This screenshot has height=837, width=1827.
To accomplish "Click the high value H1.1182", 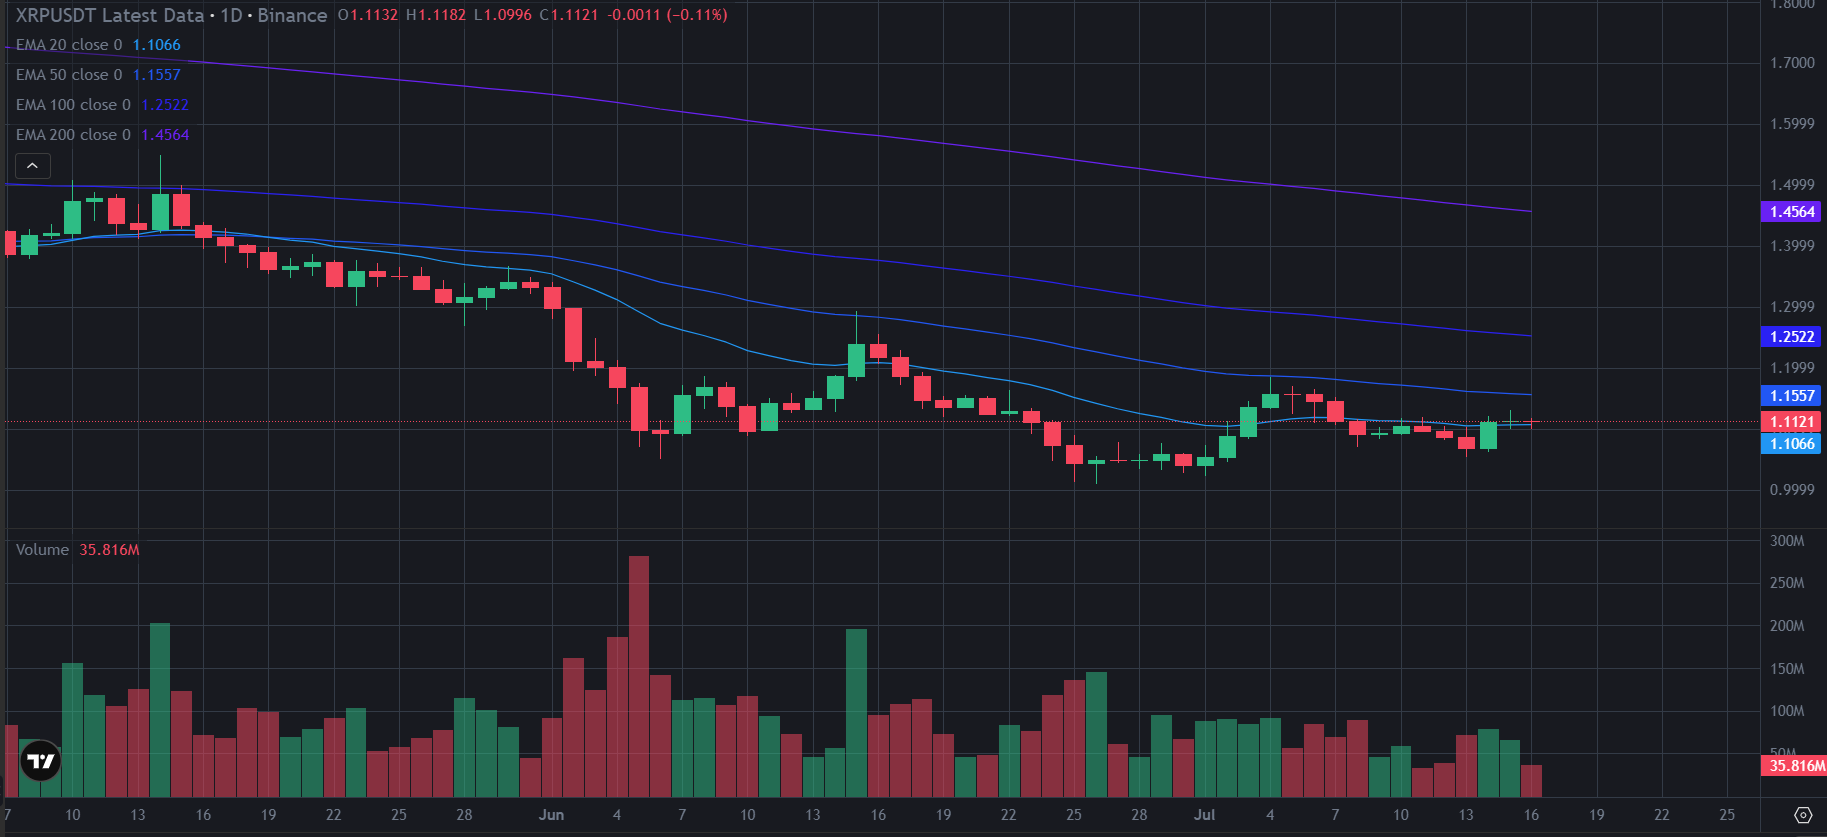I will click(436, 15).
